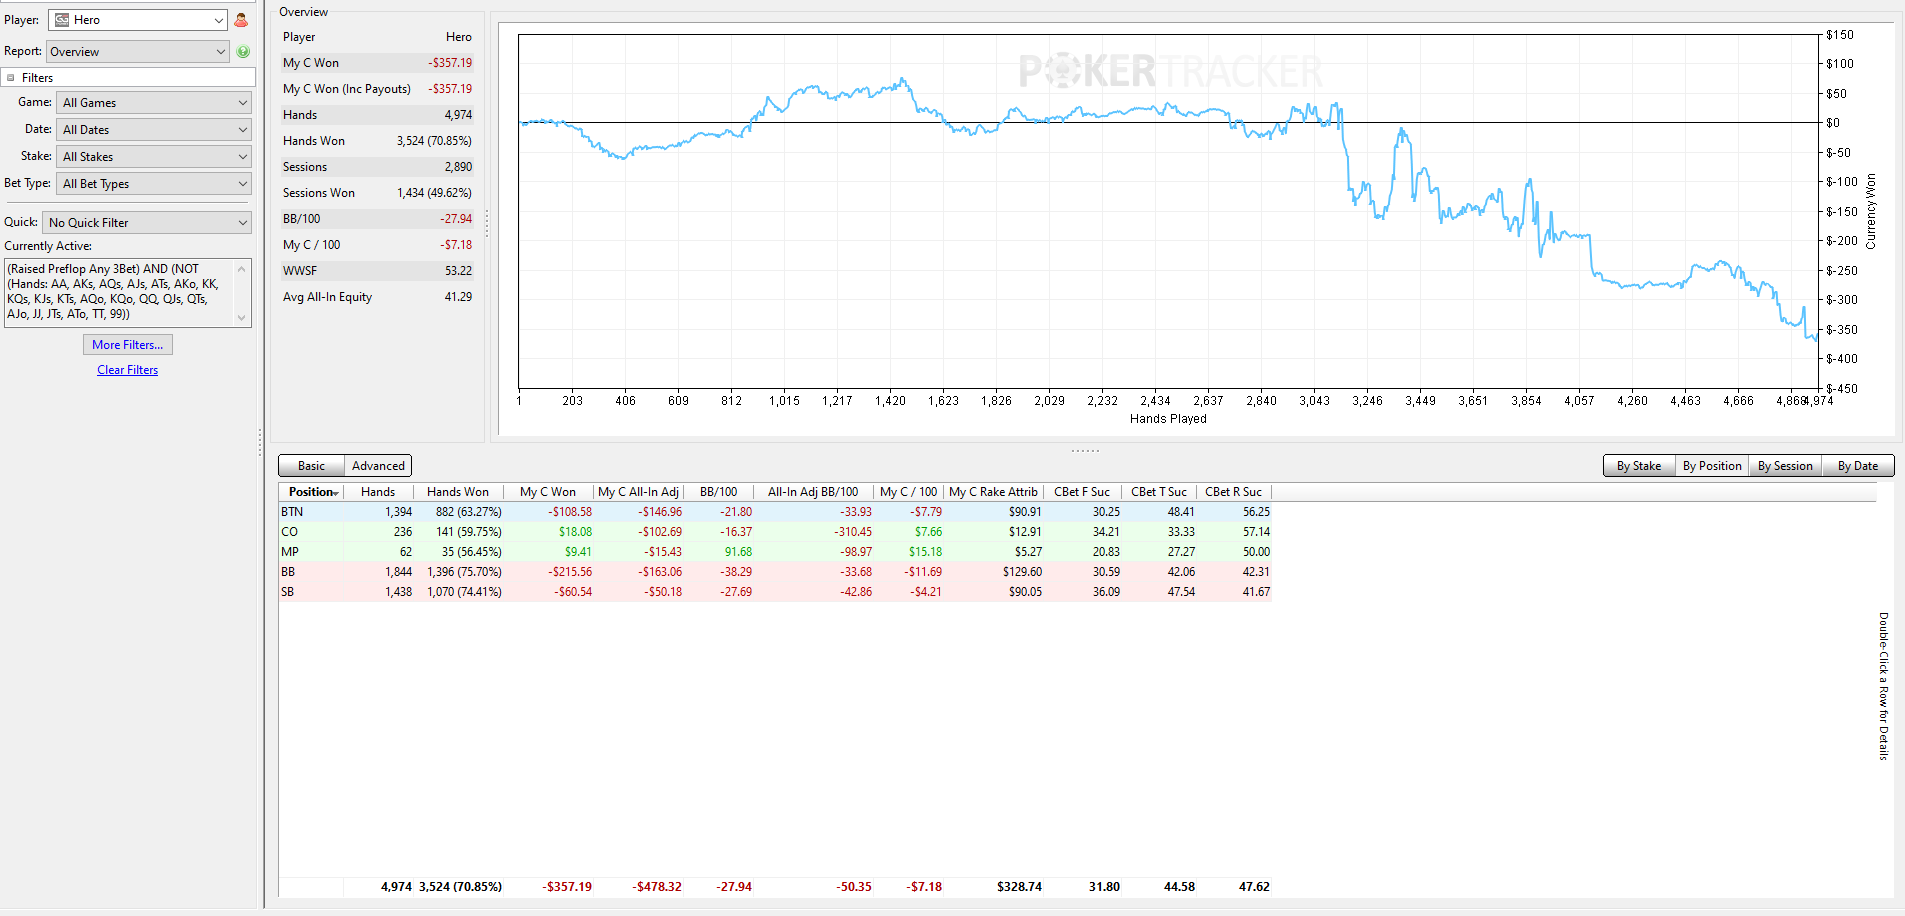
Task: Open the Game filter dropdown
Action: click(x=154, y=103)
